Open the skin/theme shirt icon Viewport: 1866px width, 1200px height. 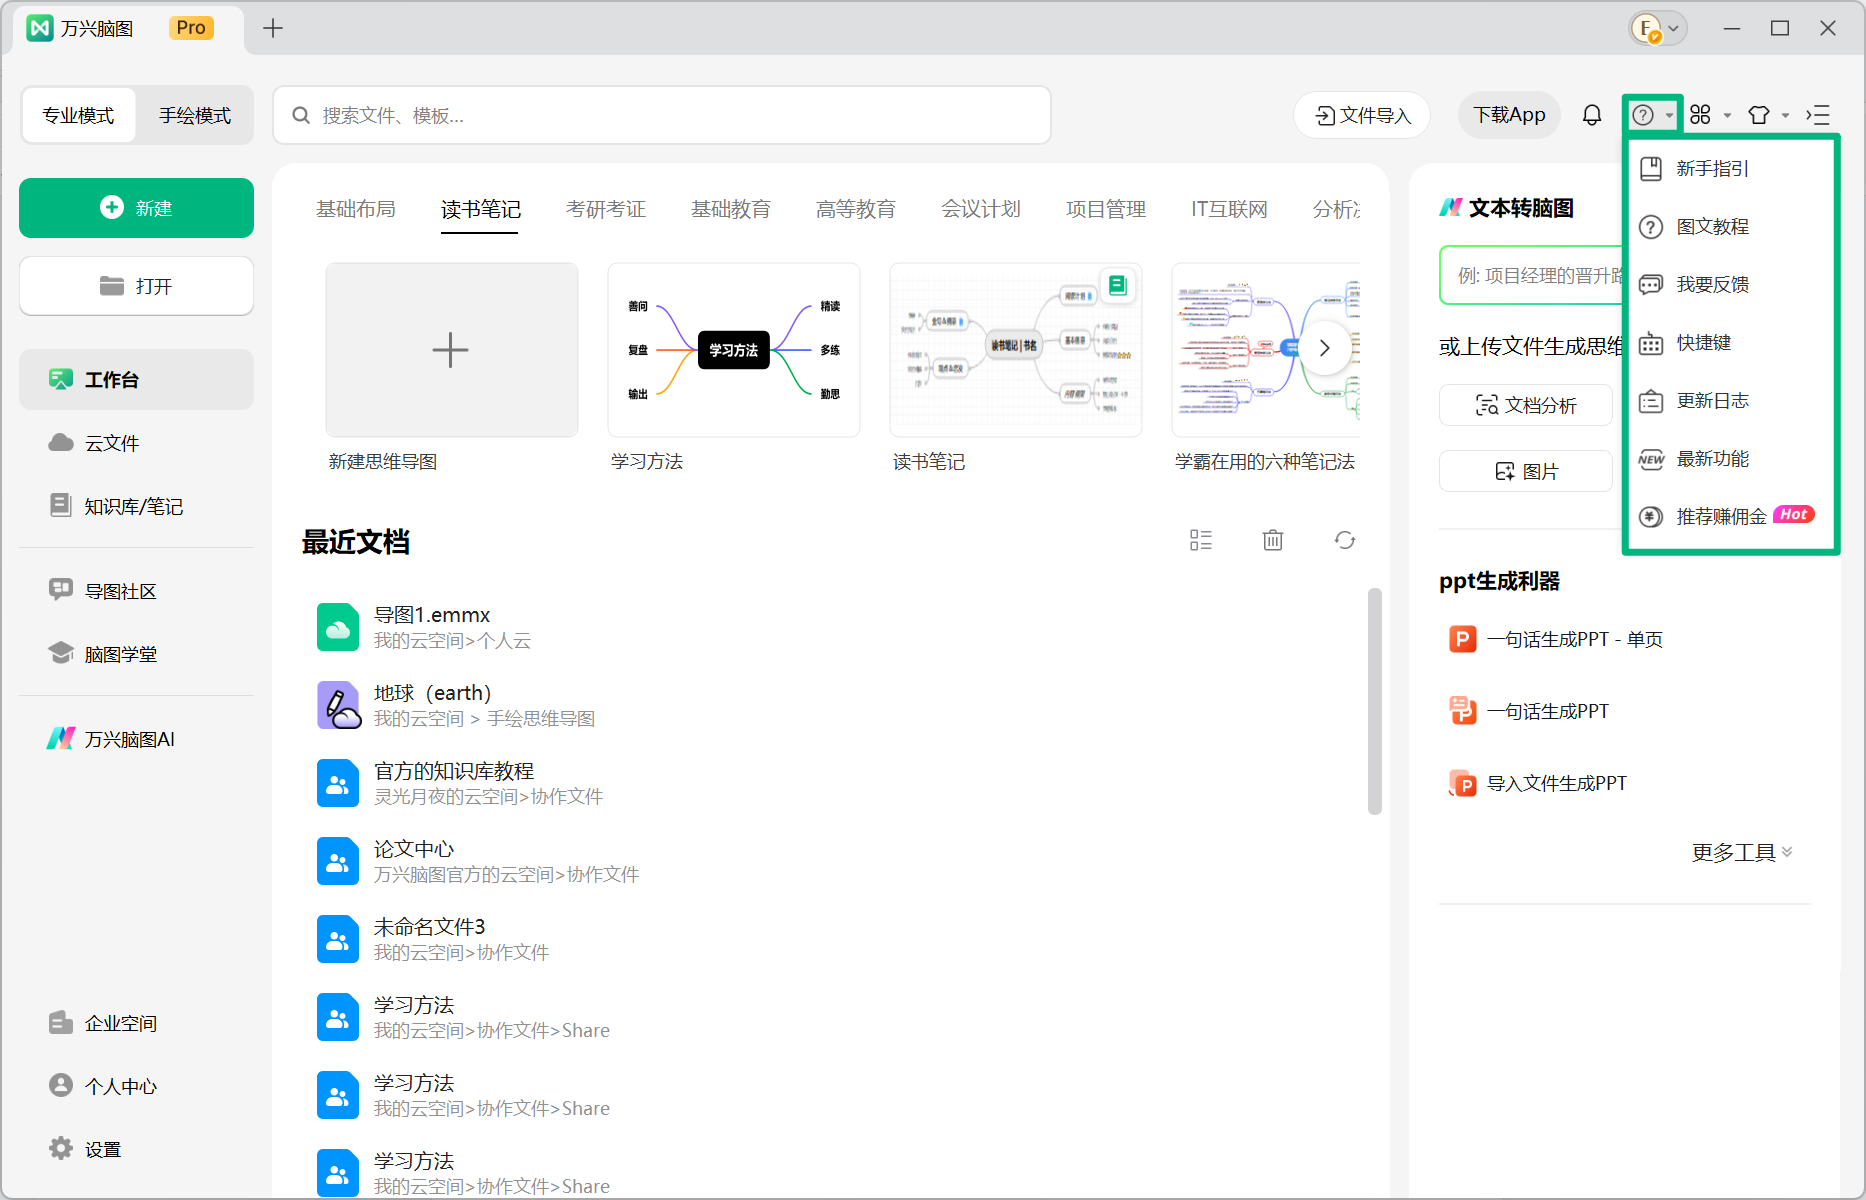pyautogui.click(x=1759, y=115)
